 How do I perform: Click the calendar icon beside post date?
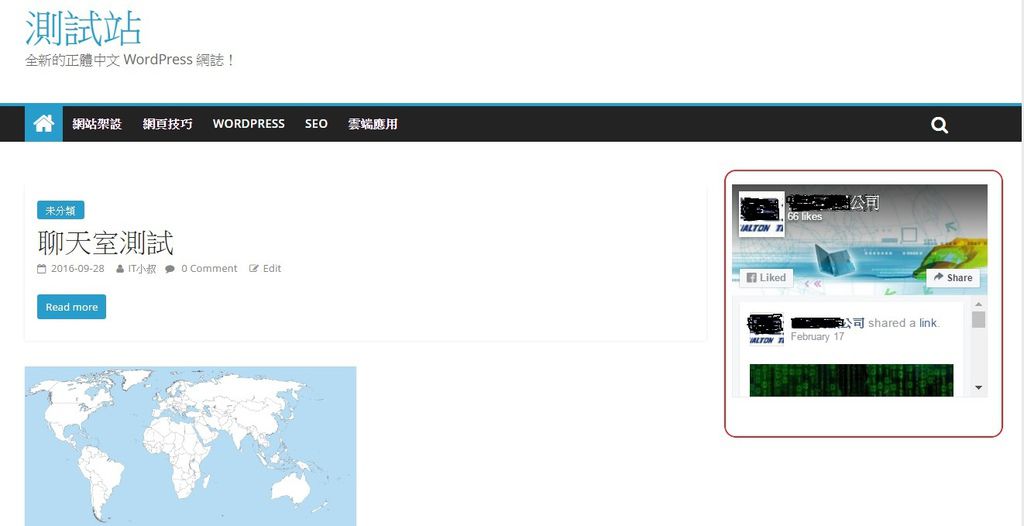[x=42, y=269]
